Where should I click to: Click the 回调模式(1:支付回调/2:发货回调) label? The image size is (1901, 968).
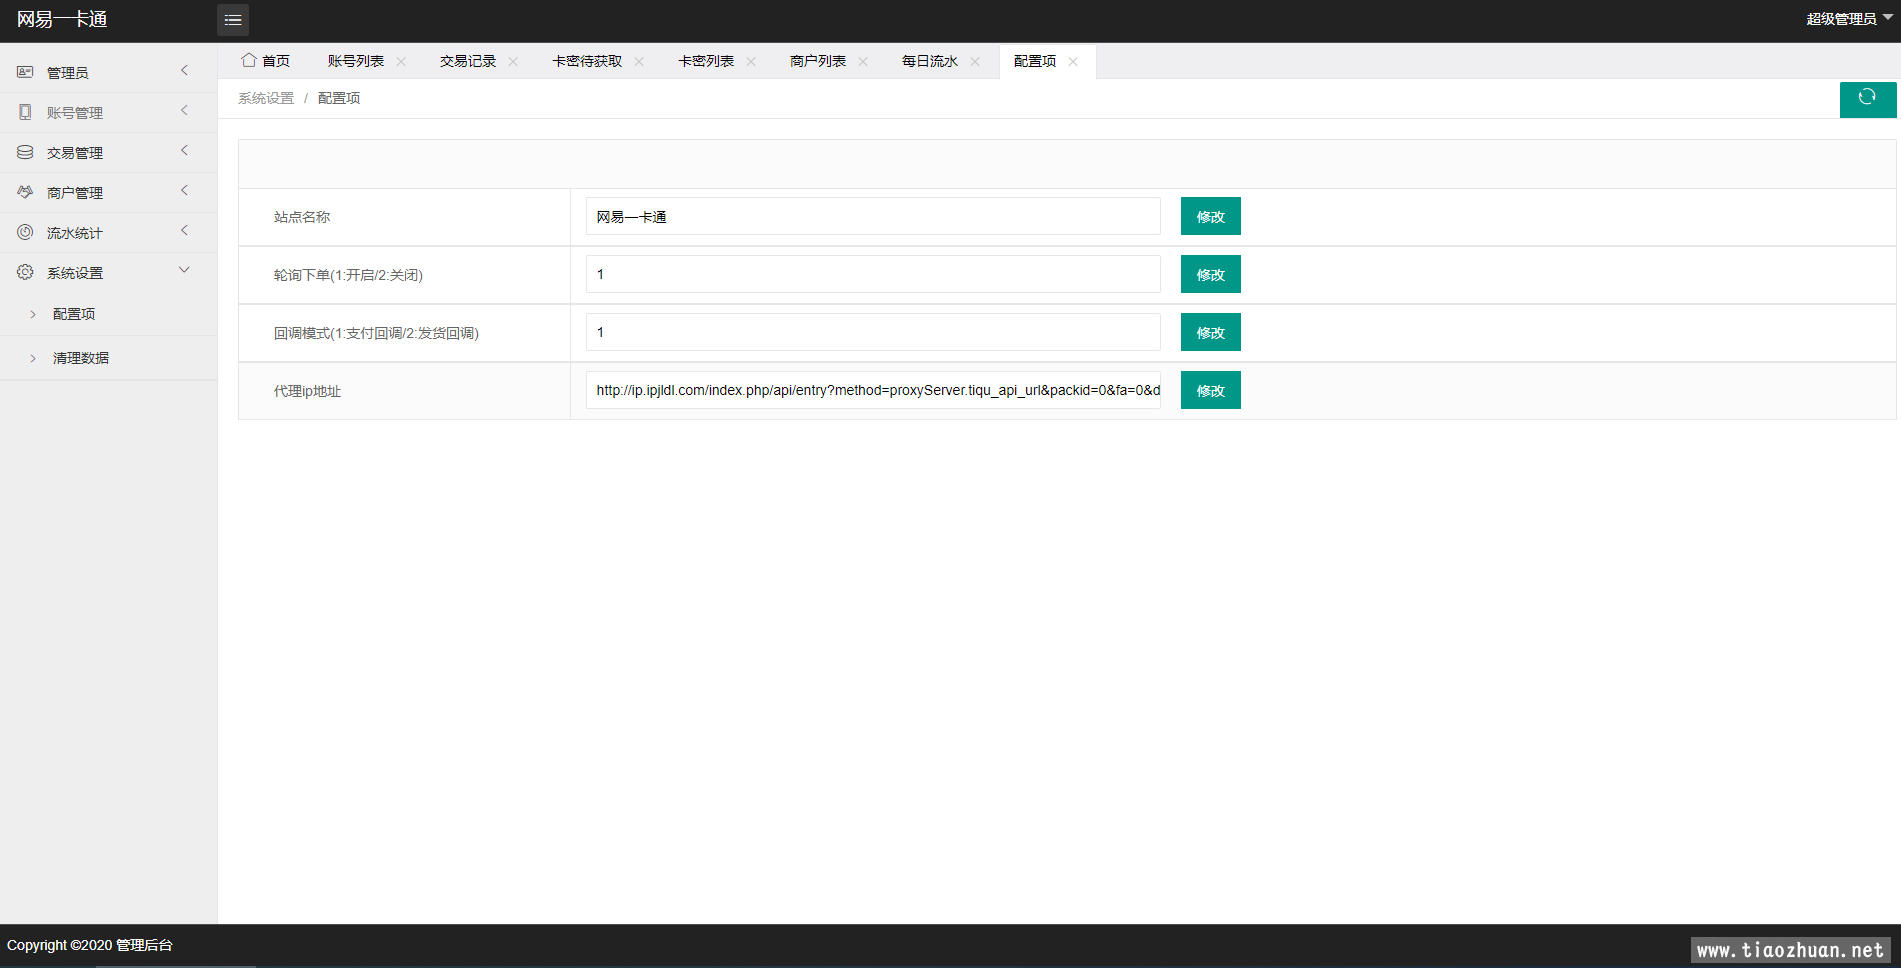(376, 333)
